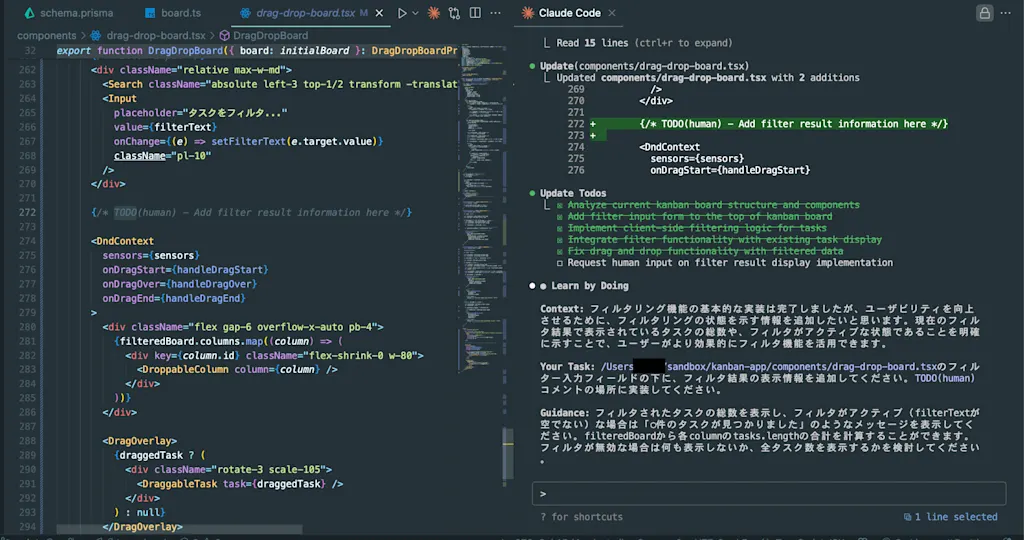Click the 1 line selected indicator
The image size is (1024, 540).
click(x=950, y=517)
